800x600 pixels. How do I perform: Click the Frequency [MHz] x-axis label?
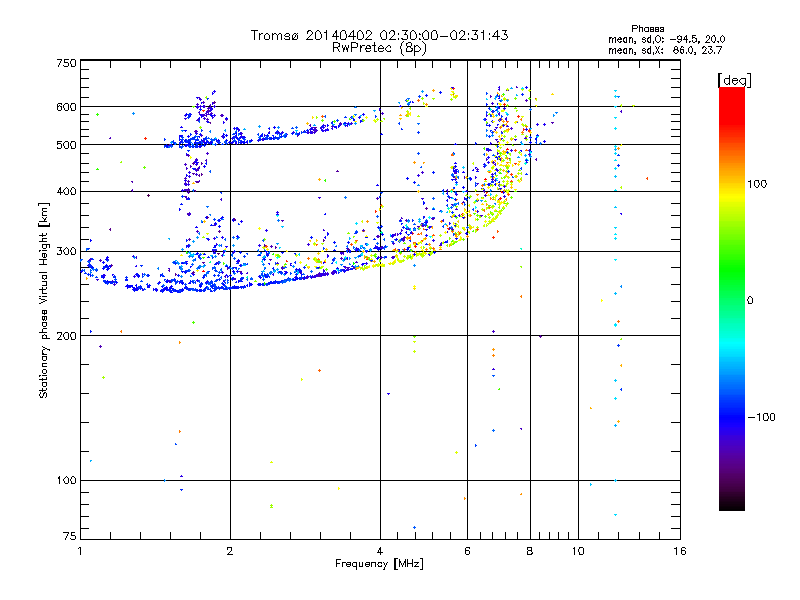pyautogui.click(x=379, y=565)
